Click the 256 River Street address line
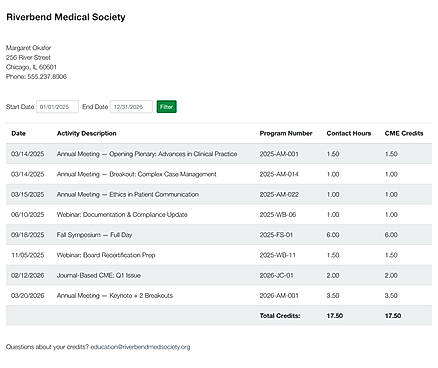Screen dimensions: 438x368 (x=28, y=57)
